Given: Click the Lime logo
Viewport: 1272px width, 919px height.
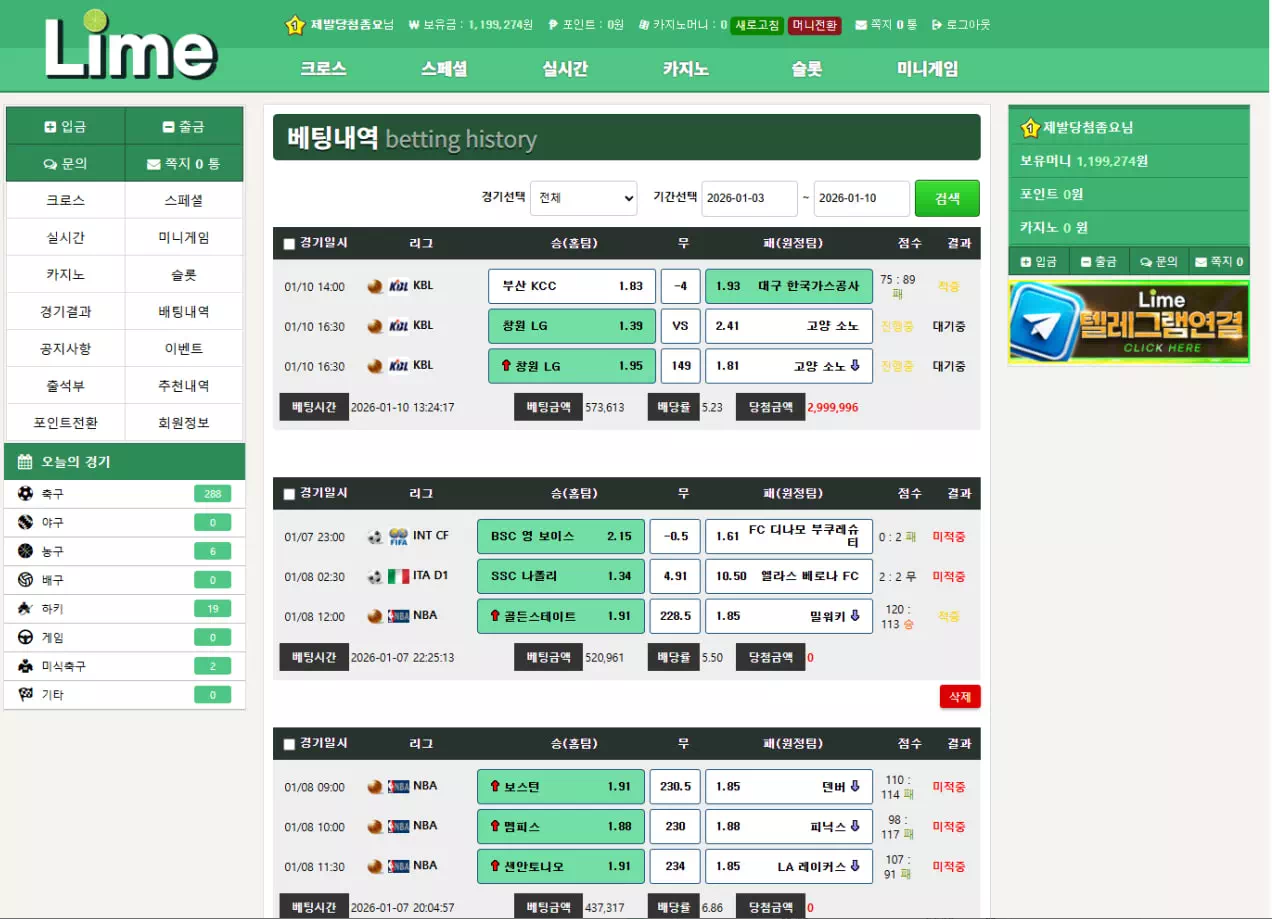Looking at the screenshot, I should 130,46.
